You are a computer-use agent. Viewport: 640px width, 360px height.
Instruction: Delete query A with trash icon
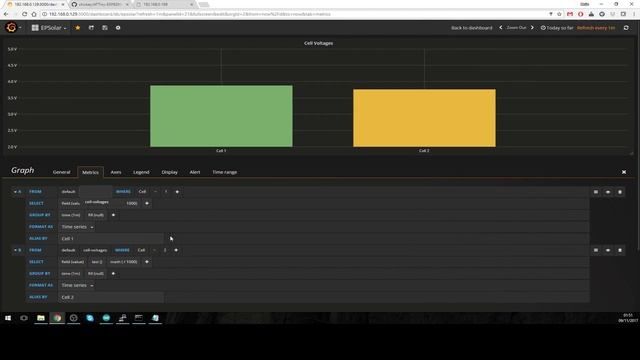coord(620,192)
